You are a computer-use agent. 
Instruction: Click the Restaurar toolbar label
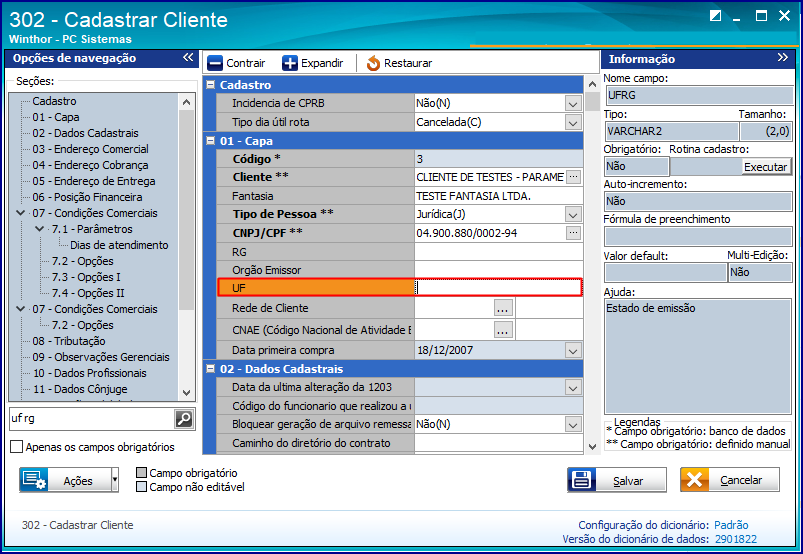408,63
